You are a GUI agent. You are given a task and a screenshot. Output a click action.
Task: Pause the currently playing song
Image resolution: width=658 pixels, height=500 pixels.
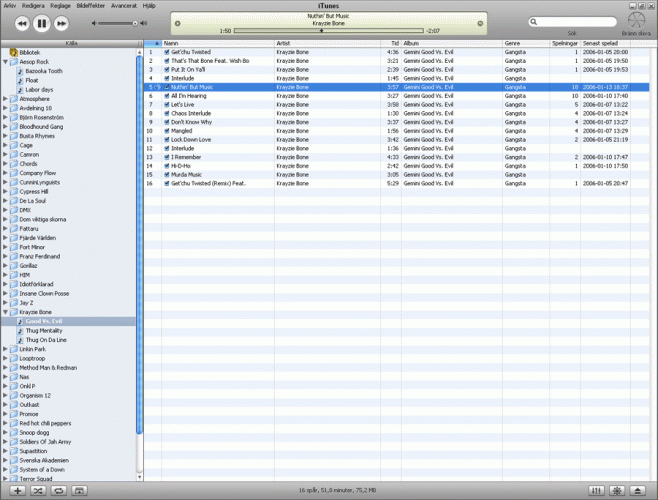(x=42, y=24)
